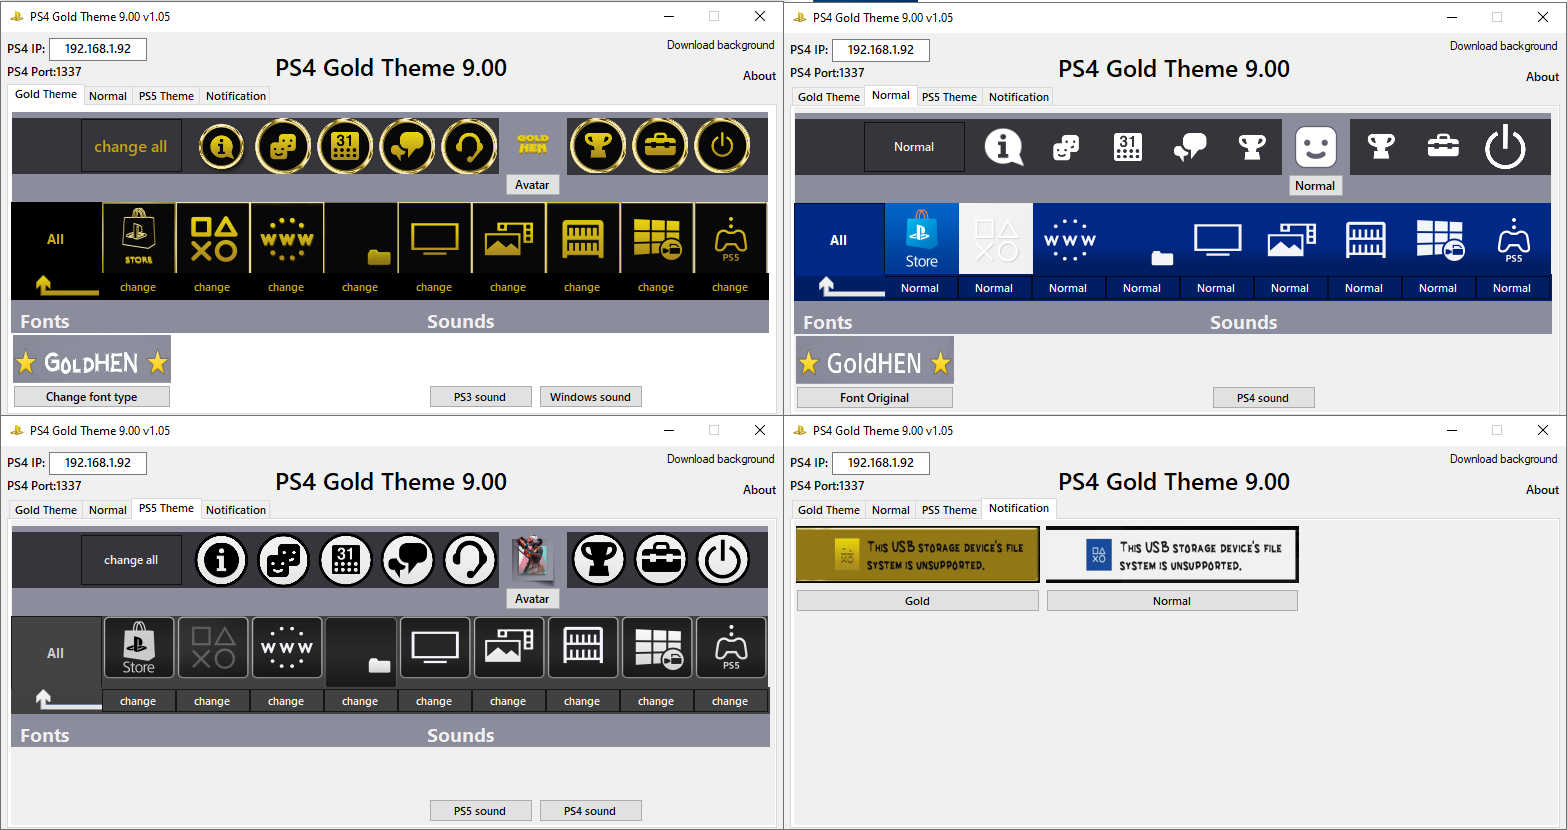
Task: Click white toolbox icon in Normal tab window
Action: tap(1443, 147)
